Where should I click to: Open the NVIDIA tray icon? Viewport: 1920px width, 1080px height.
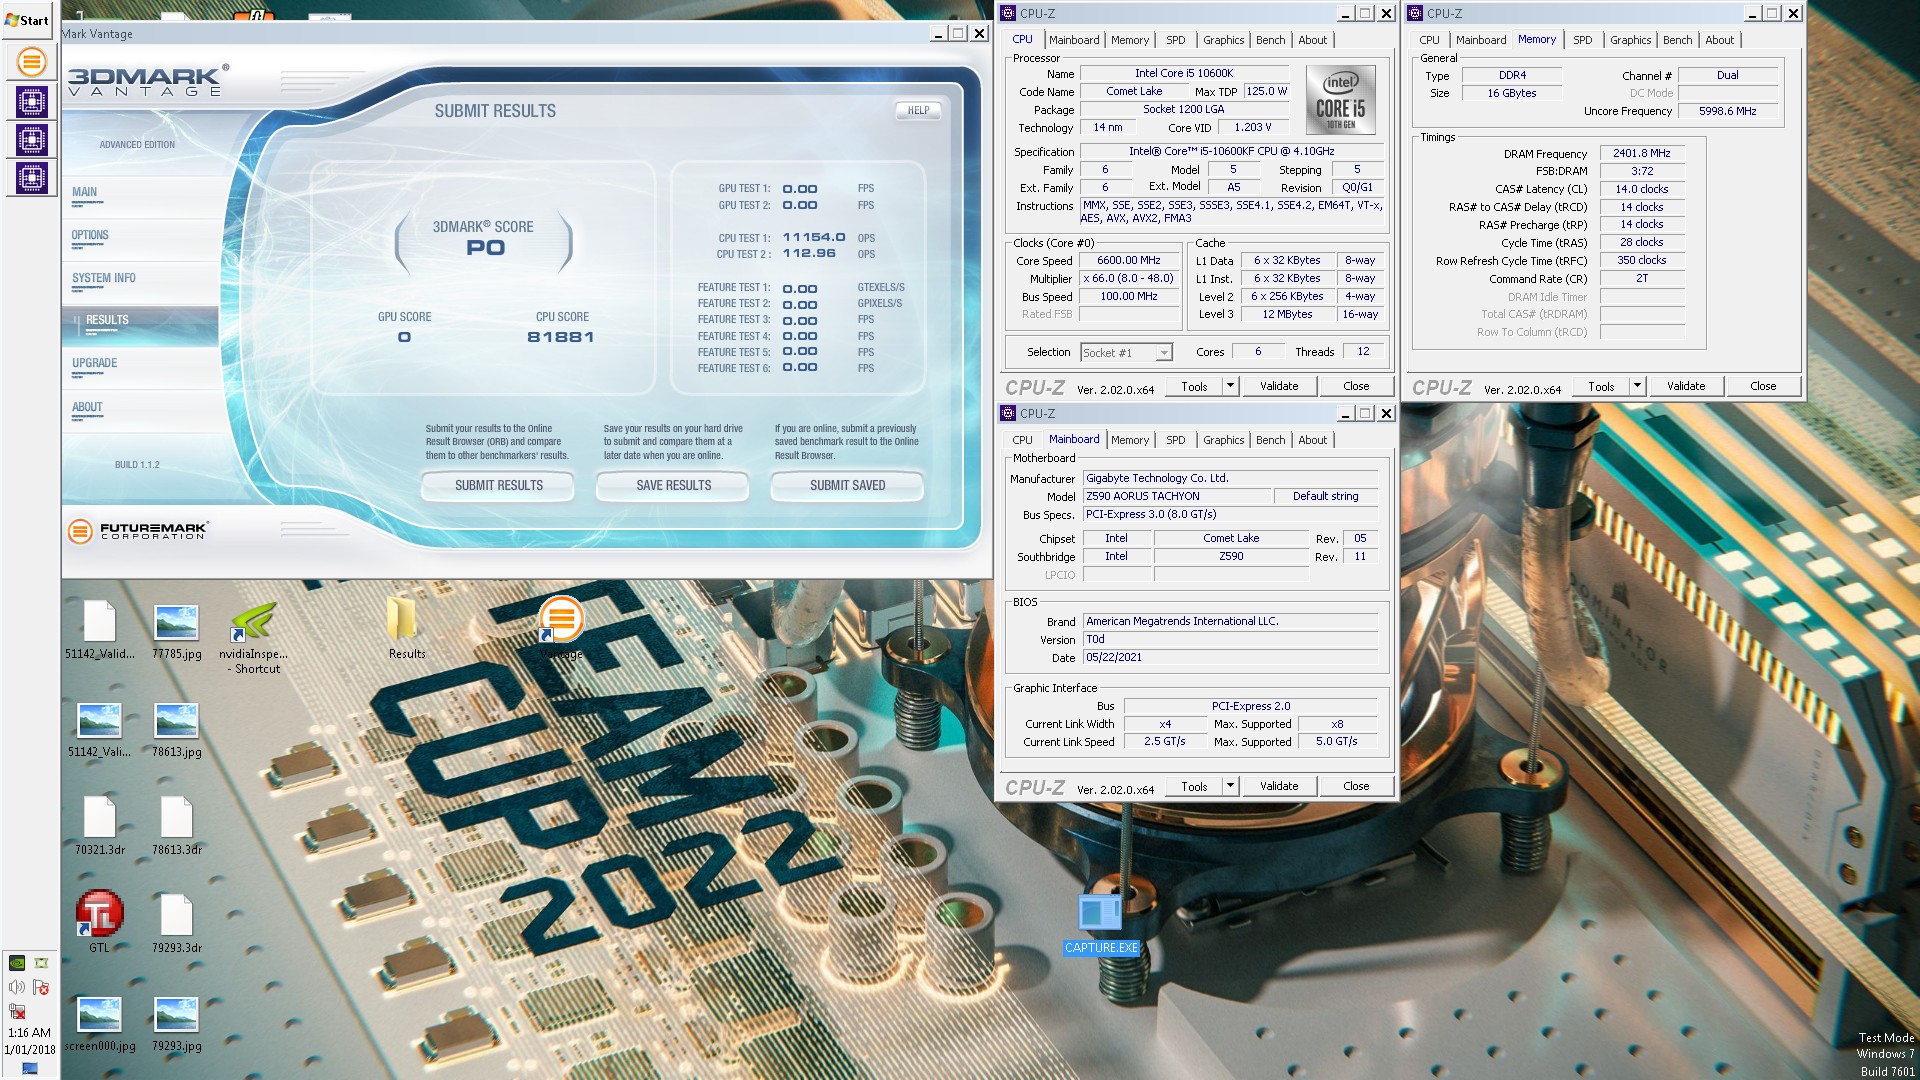(x=16, y=963)
